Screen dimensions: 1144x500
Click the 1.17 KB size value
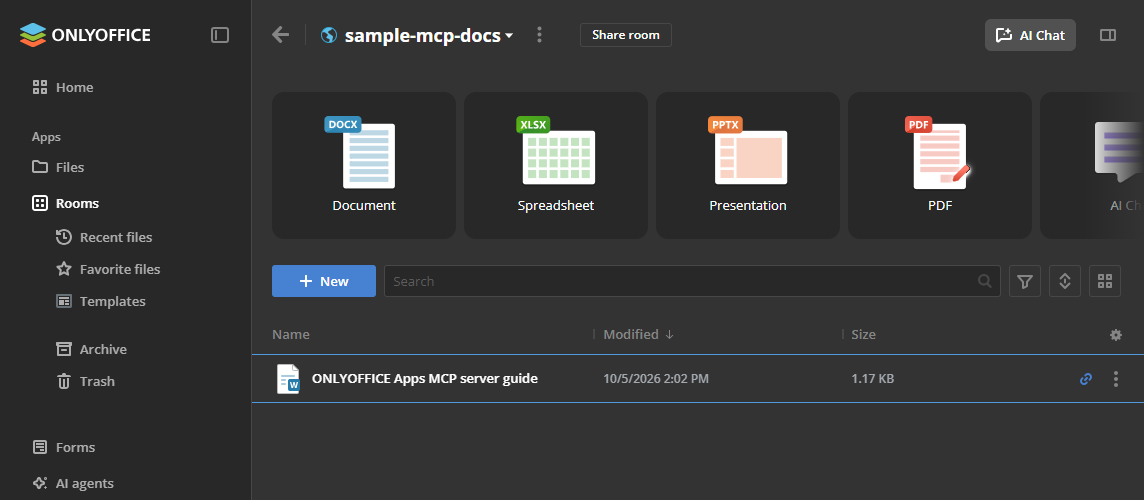point(873,379)
